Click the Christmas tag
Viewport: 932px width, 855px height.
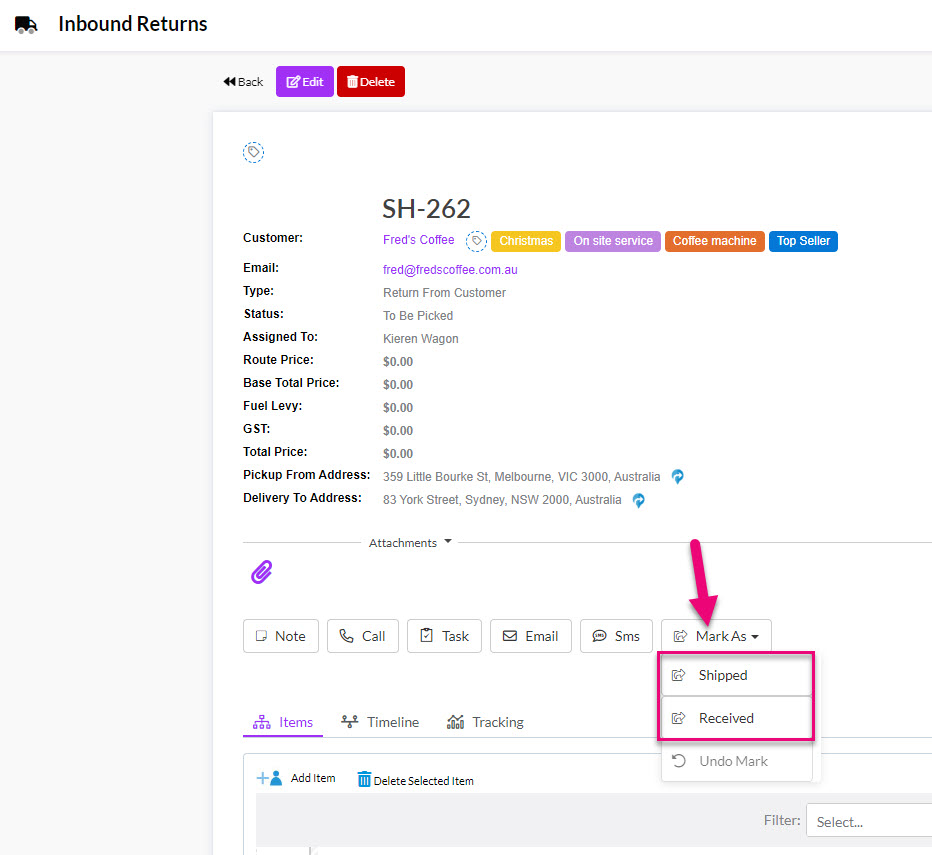click(525, 241)
